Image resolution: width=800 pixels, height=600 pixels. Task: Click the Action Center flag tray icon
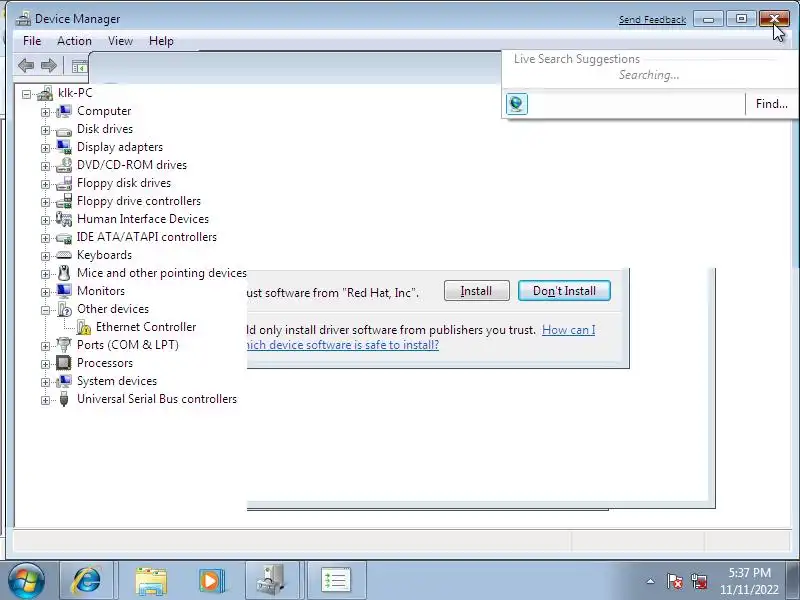(x=674, y=581)
